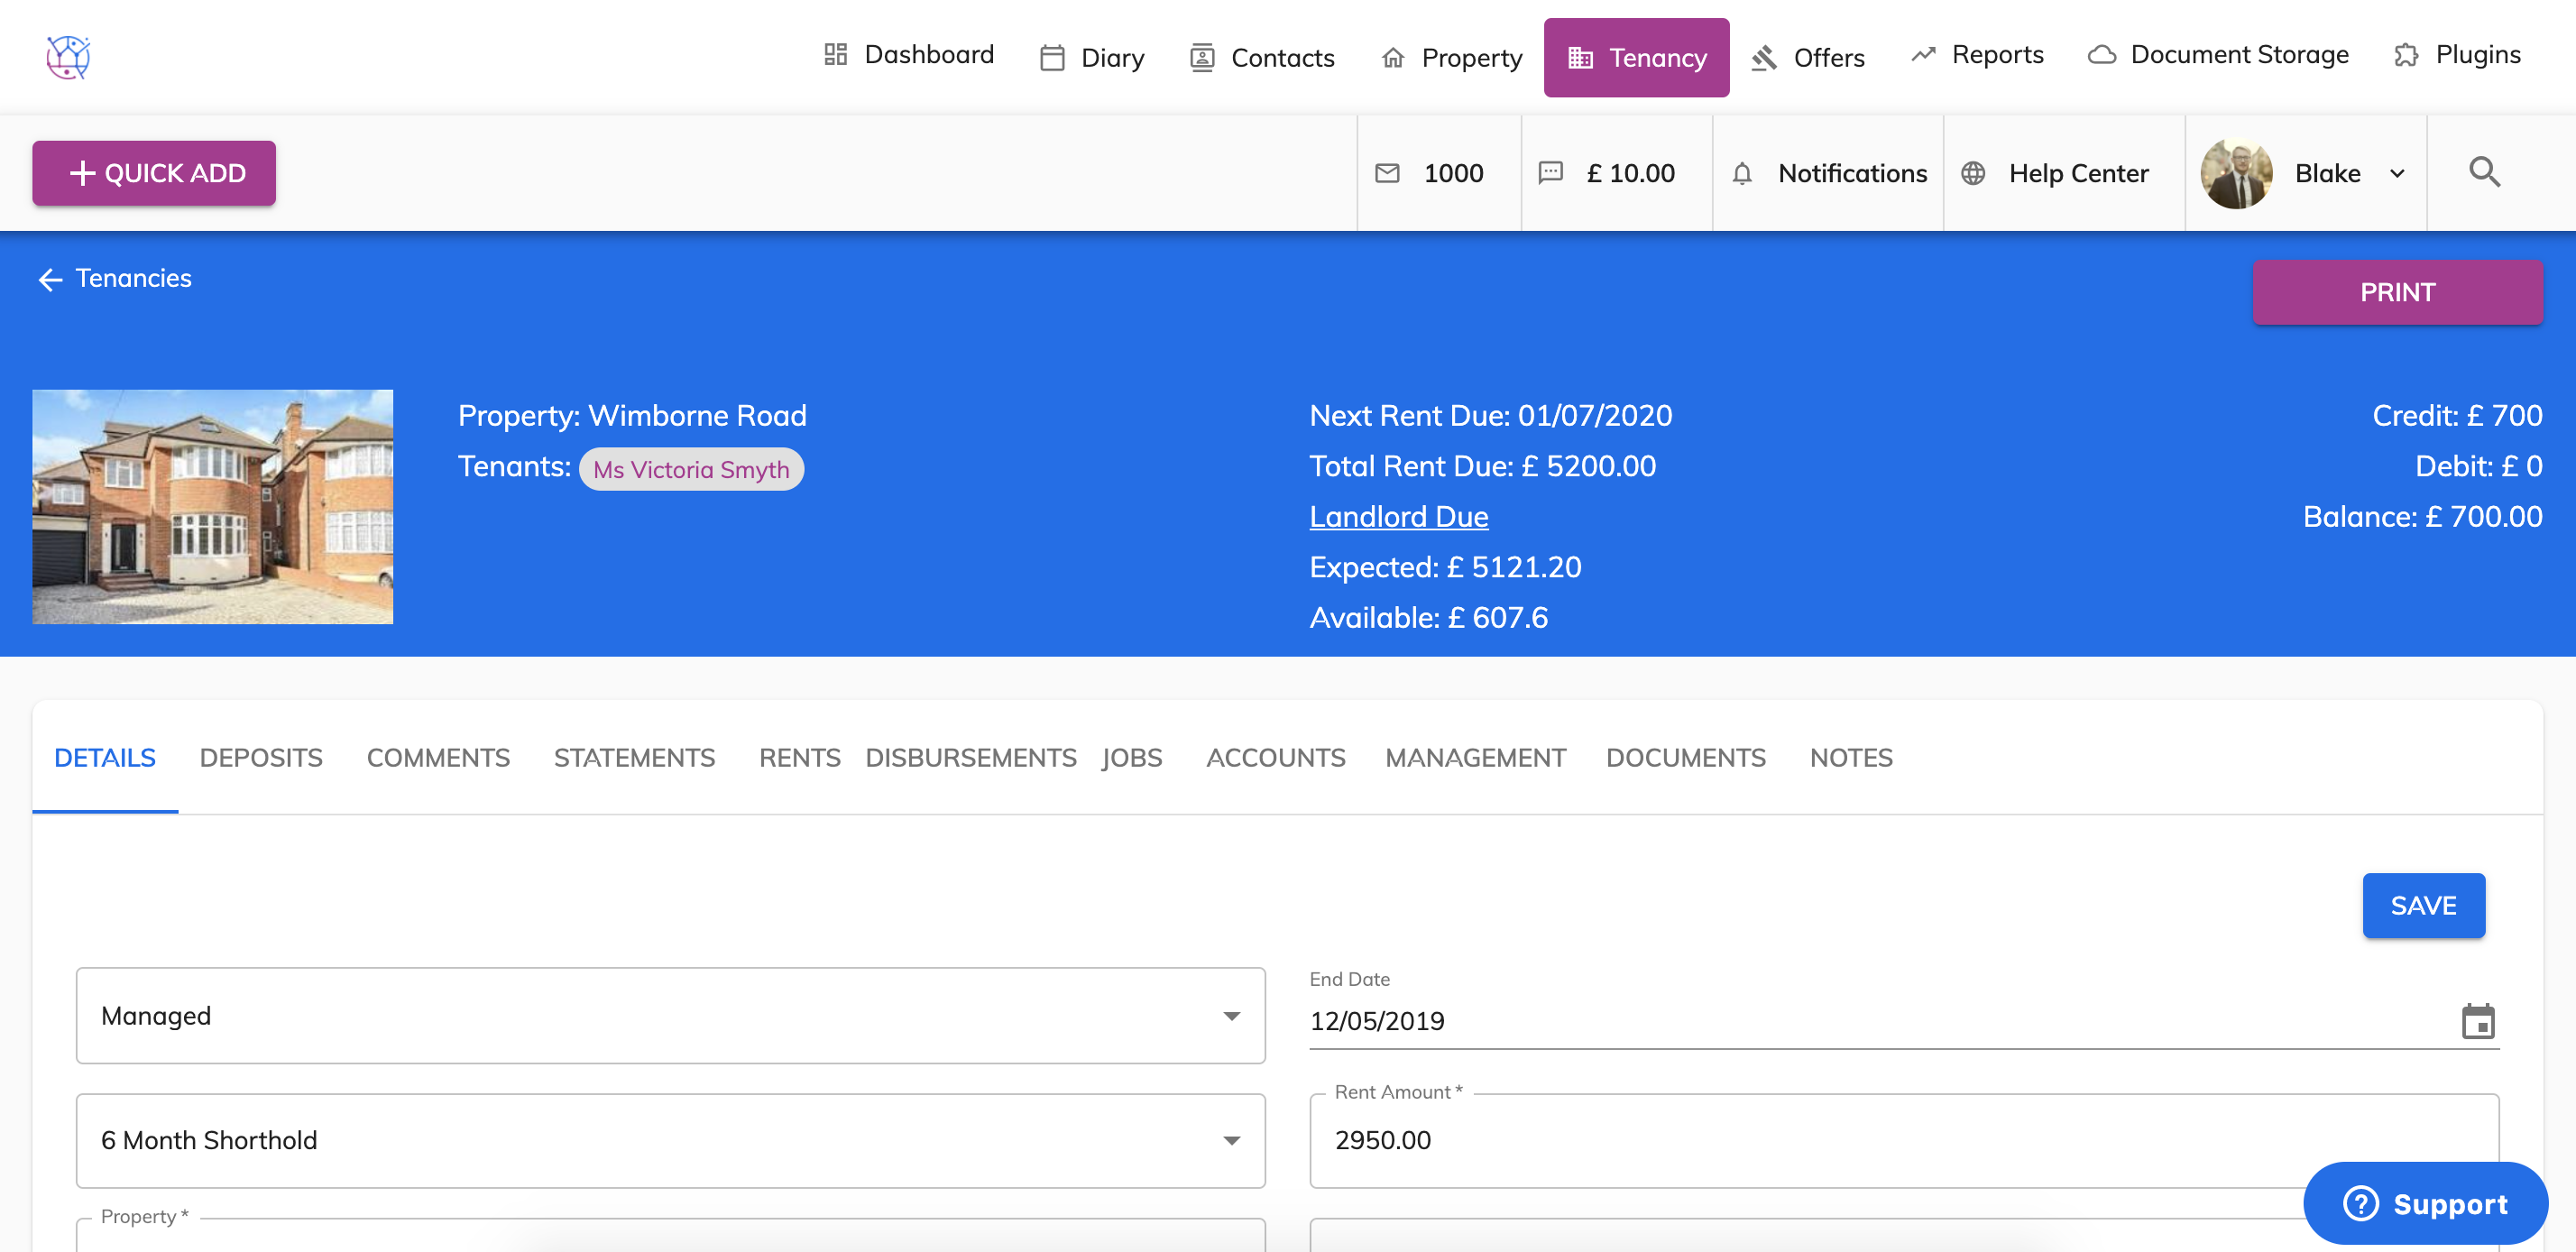Expand the Blake user menu
2576x1252 pixels.
(x=2397, y=173)
